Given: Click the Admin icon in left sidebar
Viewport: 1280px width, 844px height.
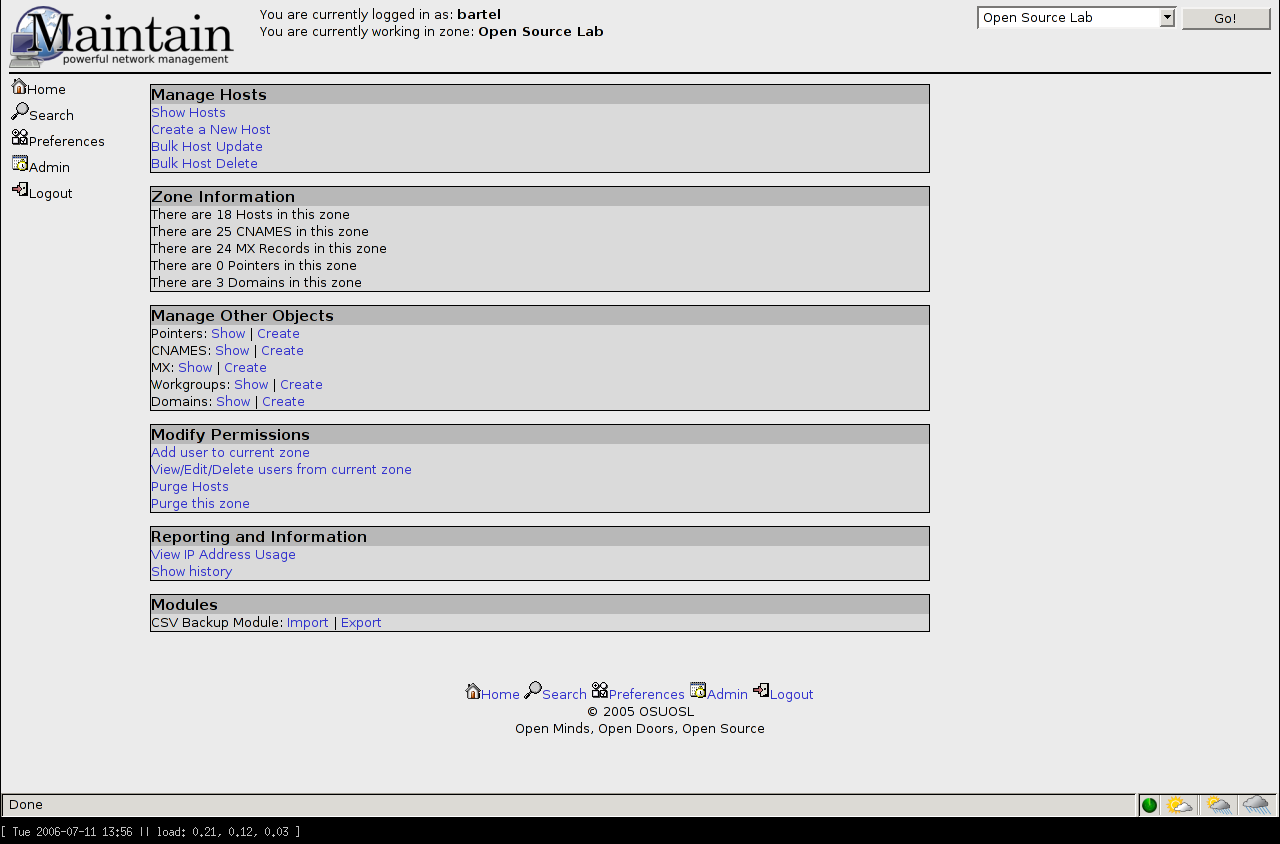Looking at the screenshot, I should [20, 164].
